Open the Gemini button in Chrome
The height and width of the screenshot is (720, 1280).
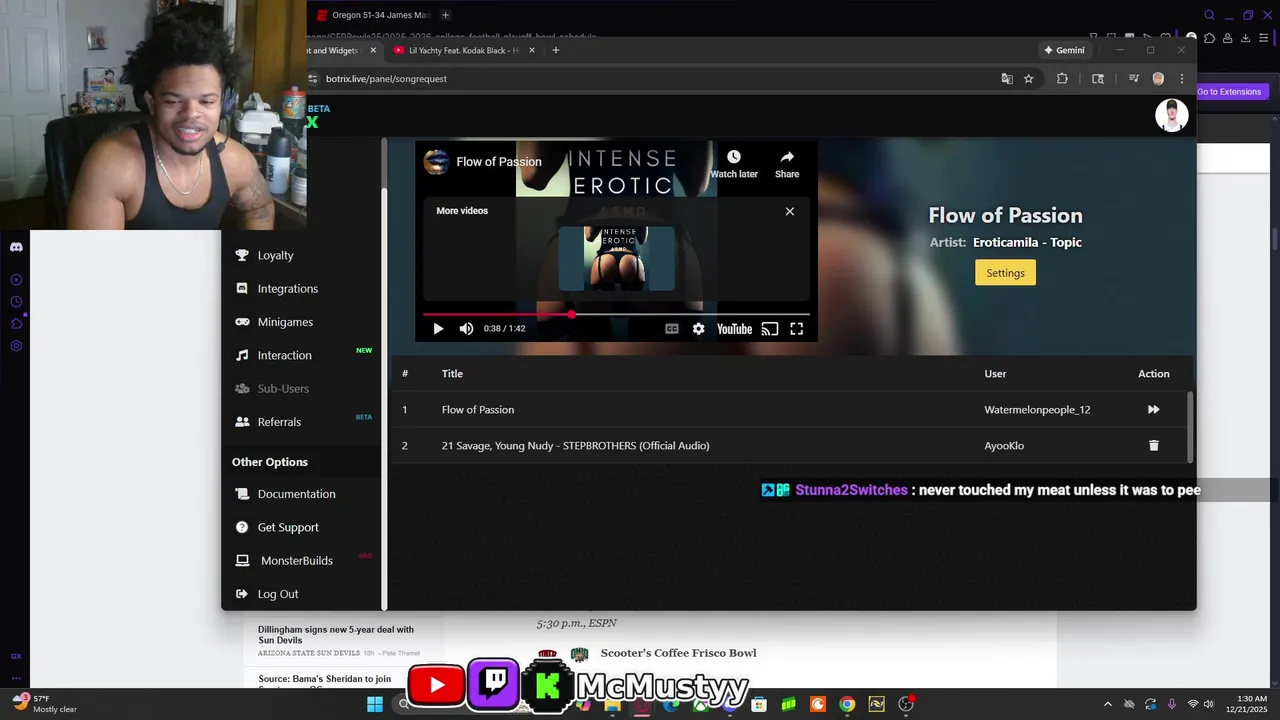1064,50
